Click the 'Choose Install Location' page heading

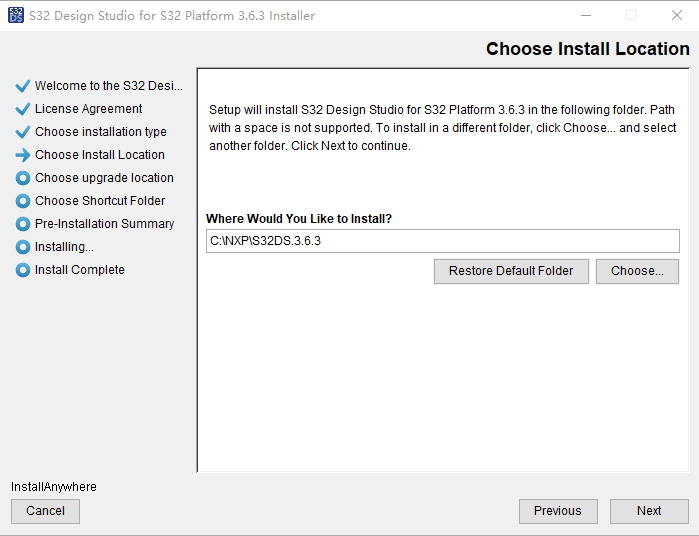tap(588, 49)
